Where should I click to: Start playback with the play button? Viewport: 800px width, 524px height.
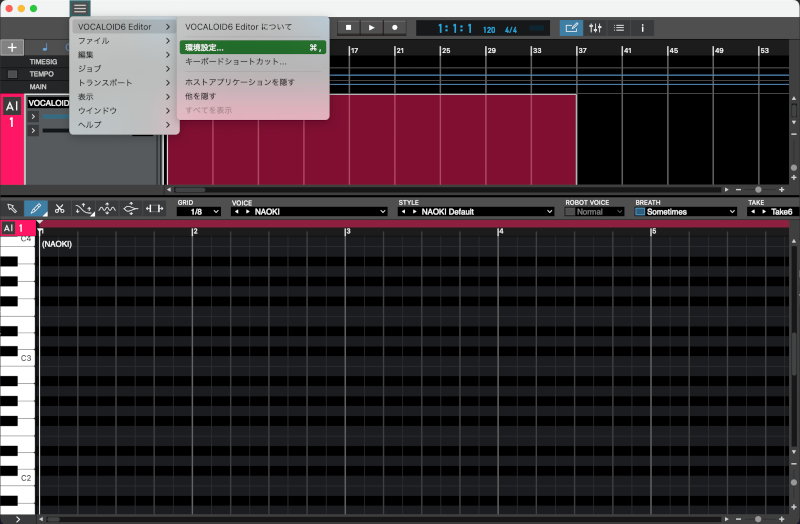pyautogui.click(x=371, y=28)
